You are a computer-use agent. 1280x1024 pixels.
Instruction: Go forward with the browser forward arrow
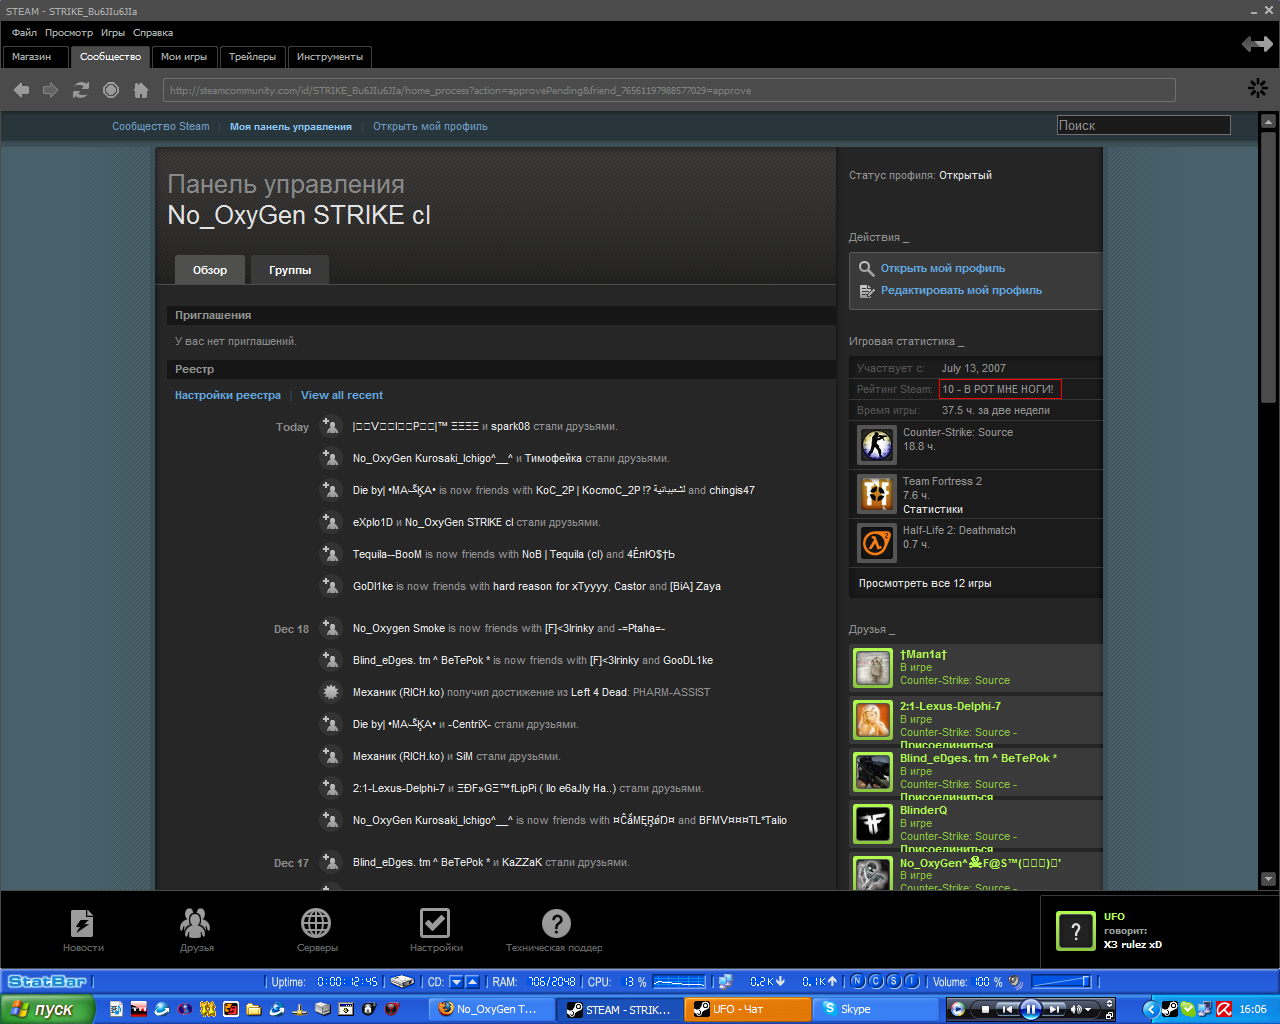tap(50, 90)
